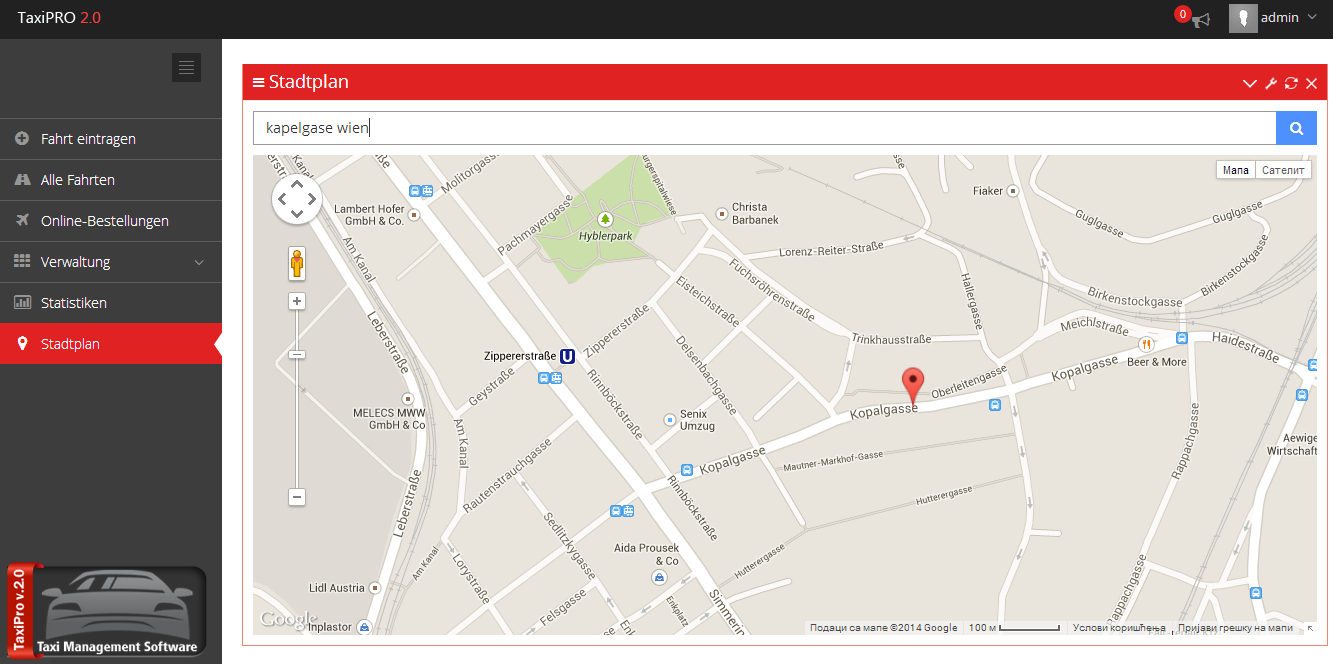Open Fahrt eintragen menu item

[x=111, y=139]
